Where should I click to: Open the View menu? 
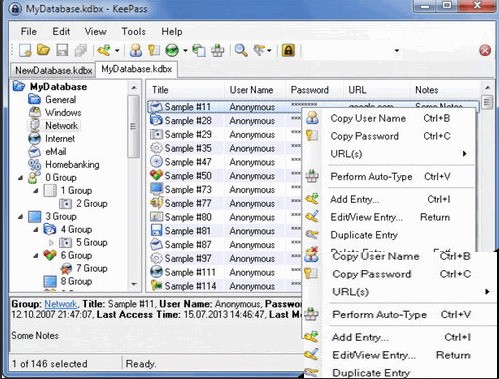[x=95, y=31]
